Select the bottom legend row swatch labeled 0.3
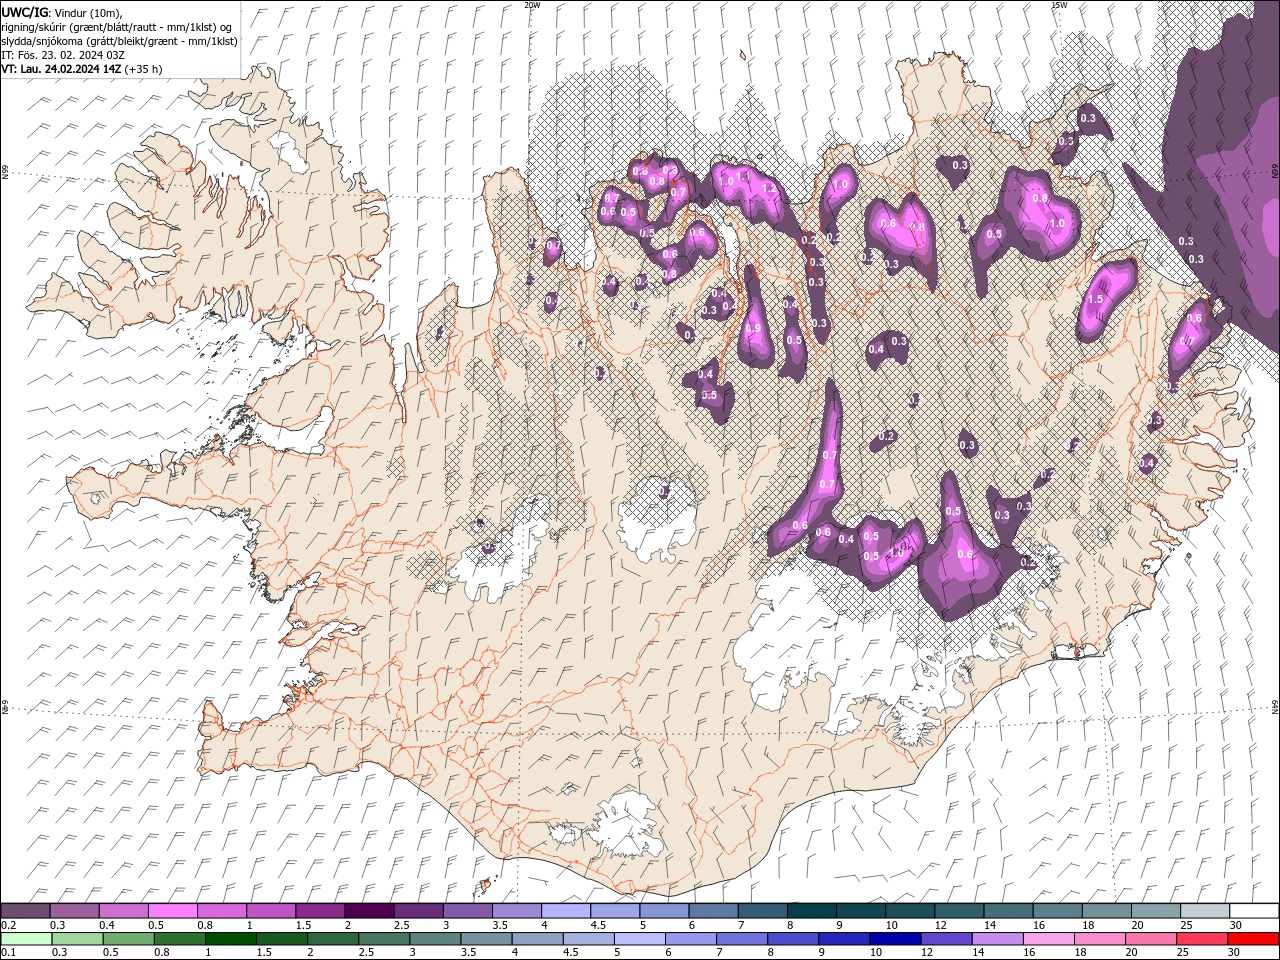 77,939
